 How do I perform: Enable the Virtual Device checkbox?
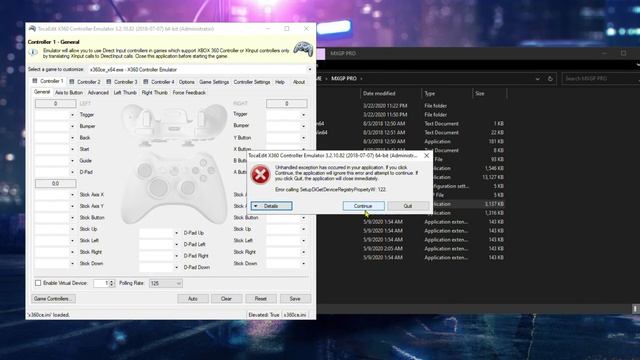[38, 283]
